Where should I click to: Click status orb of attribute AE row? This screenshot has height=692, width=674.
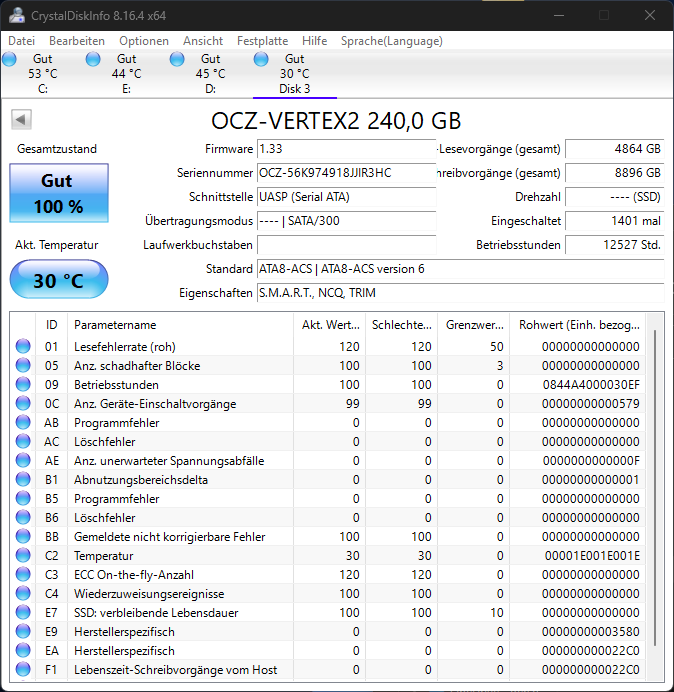point(23,460)
